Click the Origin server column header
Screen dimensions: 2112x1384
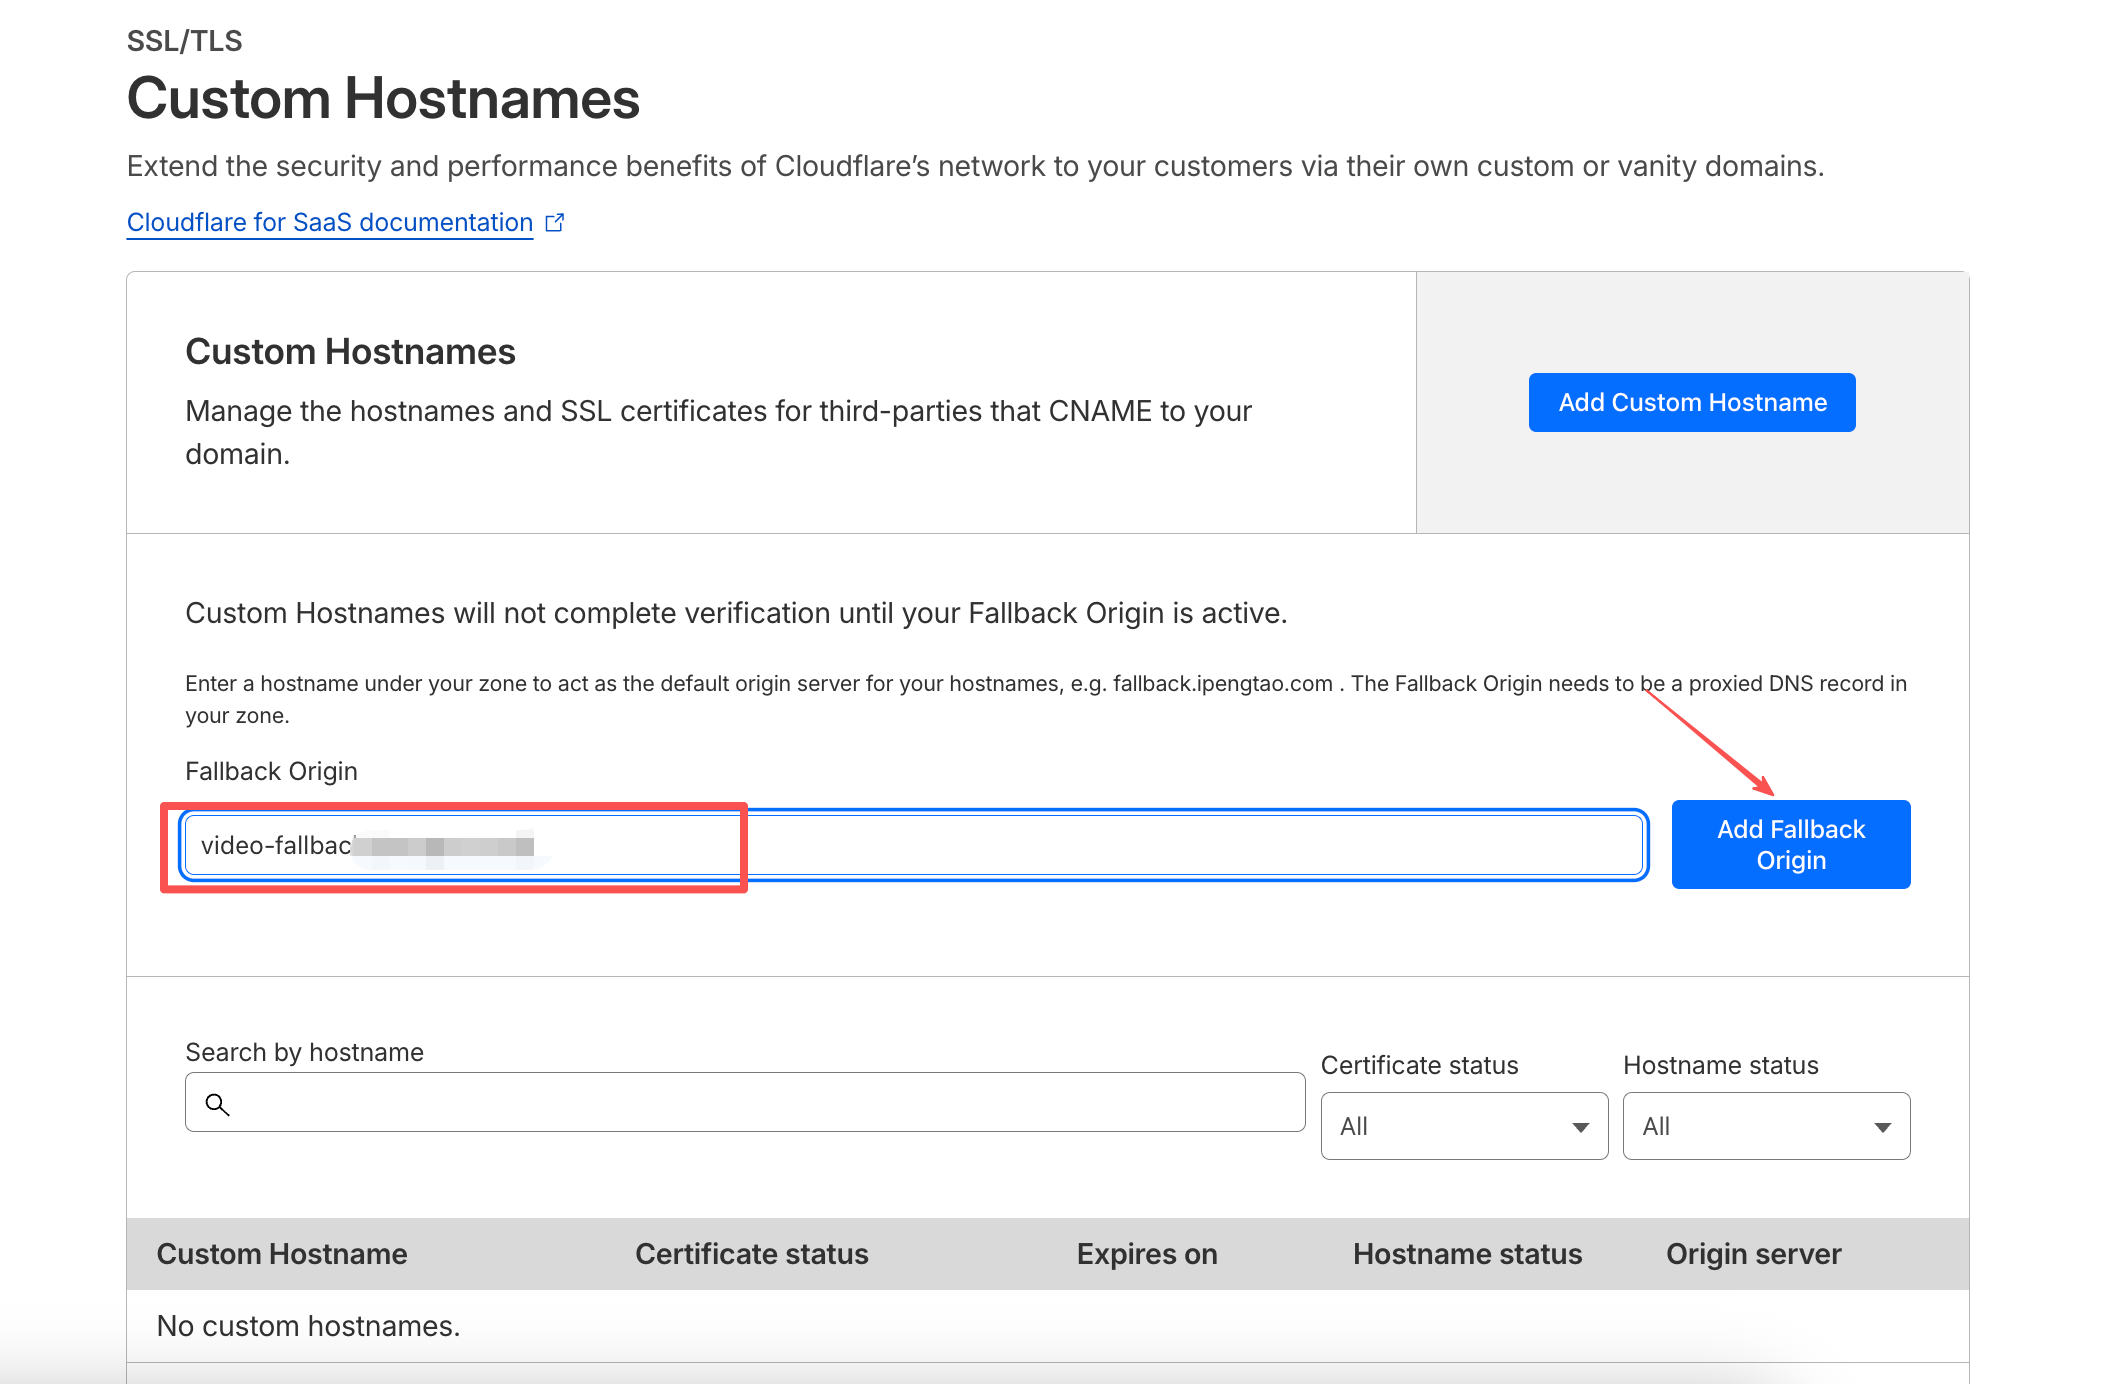click(1753, 1254)
